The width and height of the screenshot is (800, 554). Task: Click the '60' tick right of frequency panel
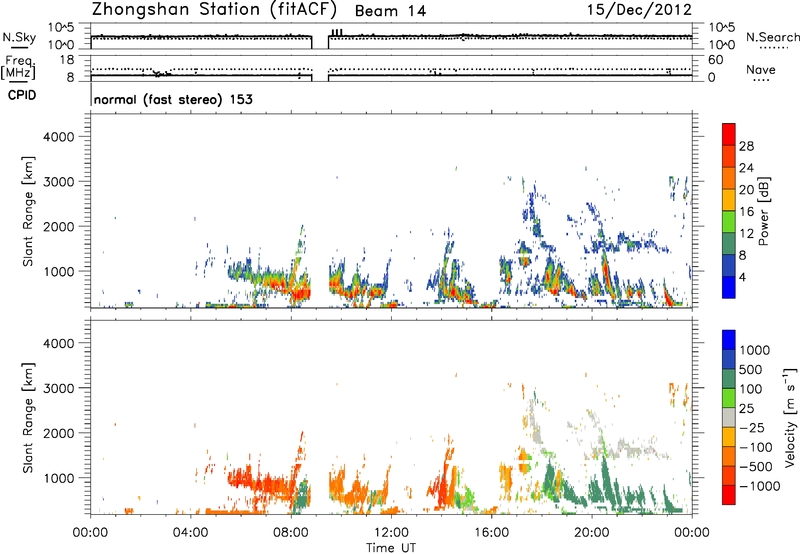715,60
